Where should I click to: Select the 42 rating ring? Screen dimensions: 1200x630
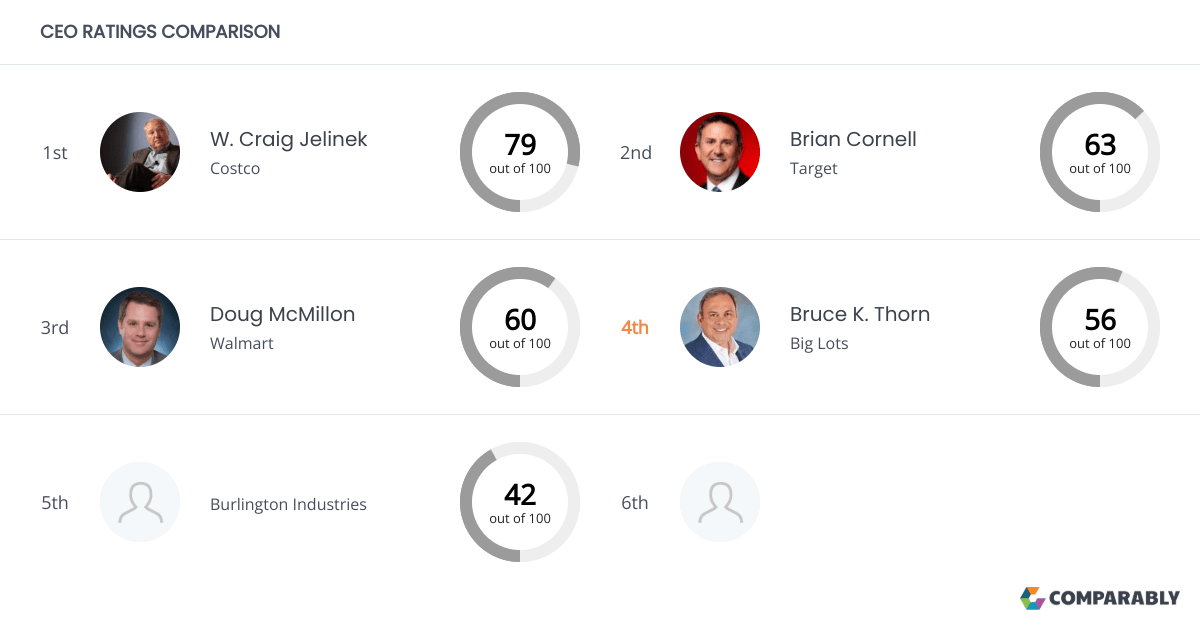tap(520, 502)
